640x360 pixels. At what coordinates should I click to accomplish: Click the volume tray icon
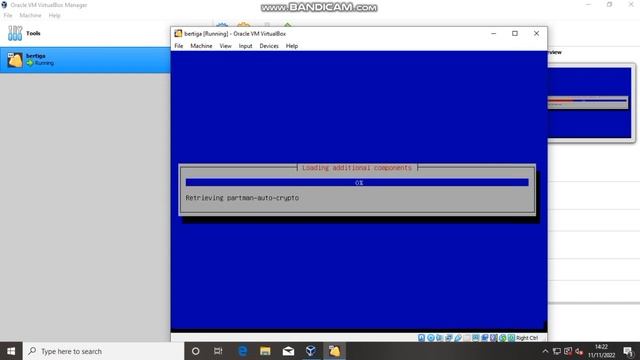(x=579, y=351)
